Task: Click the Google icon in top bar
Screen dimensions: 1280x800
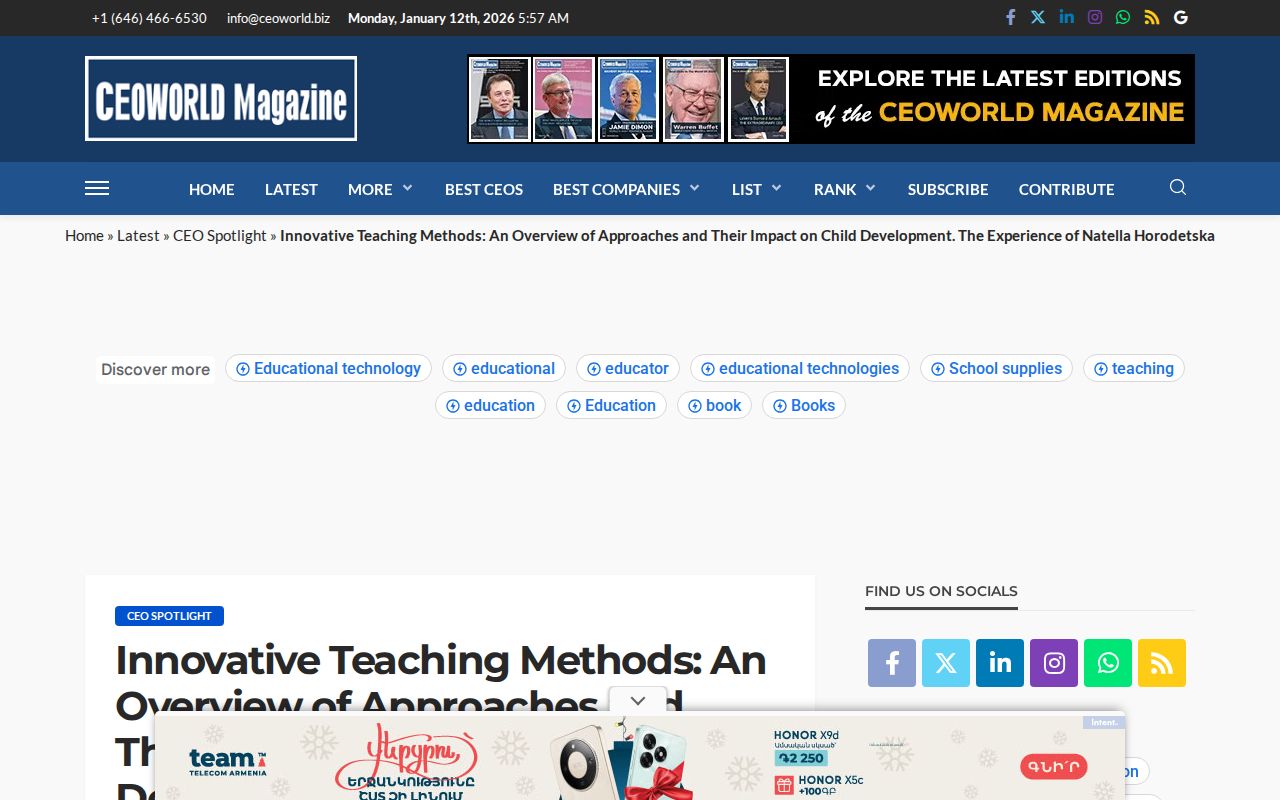Action: (1180, 17)
